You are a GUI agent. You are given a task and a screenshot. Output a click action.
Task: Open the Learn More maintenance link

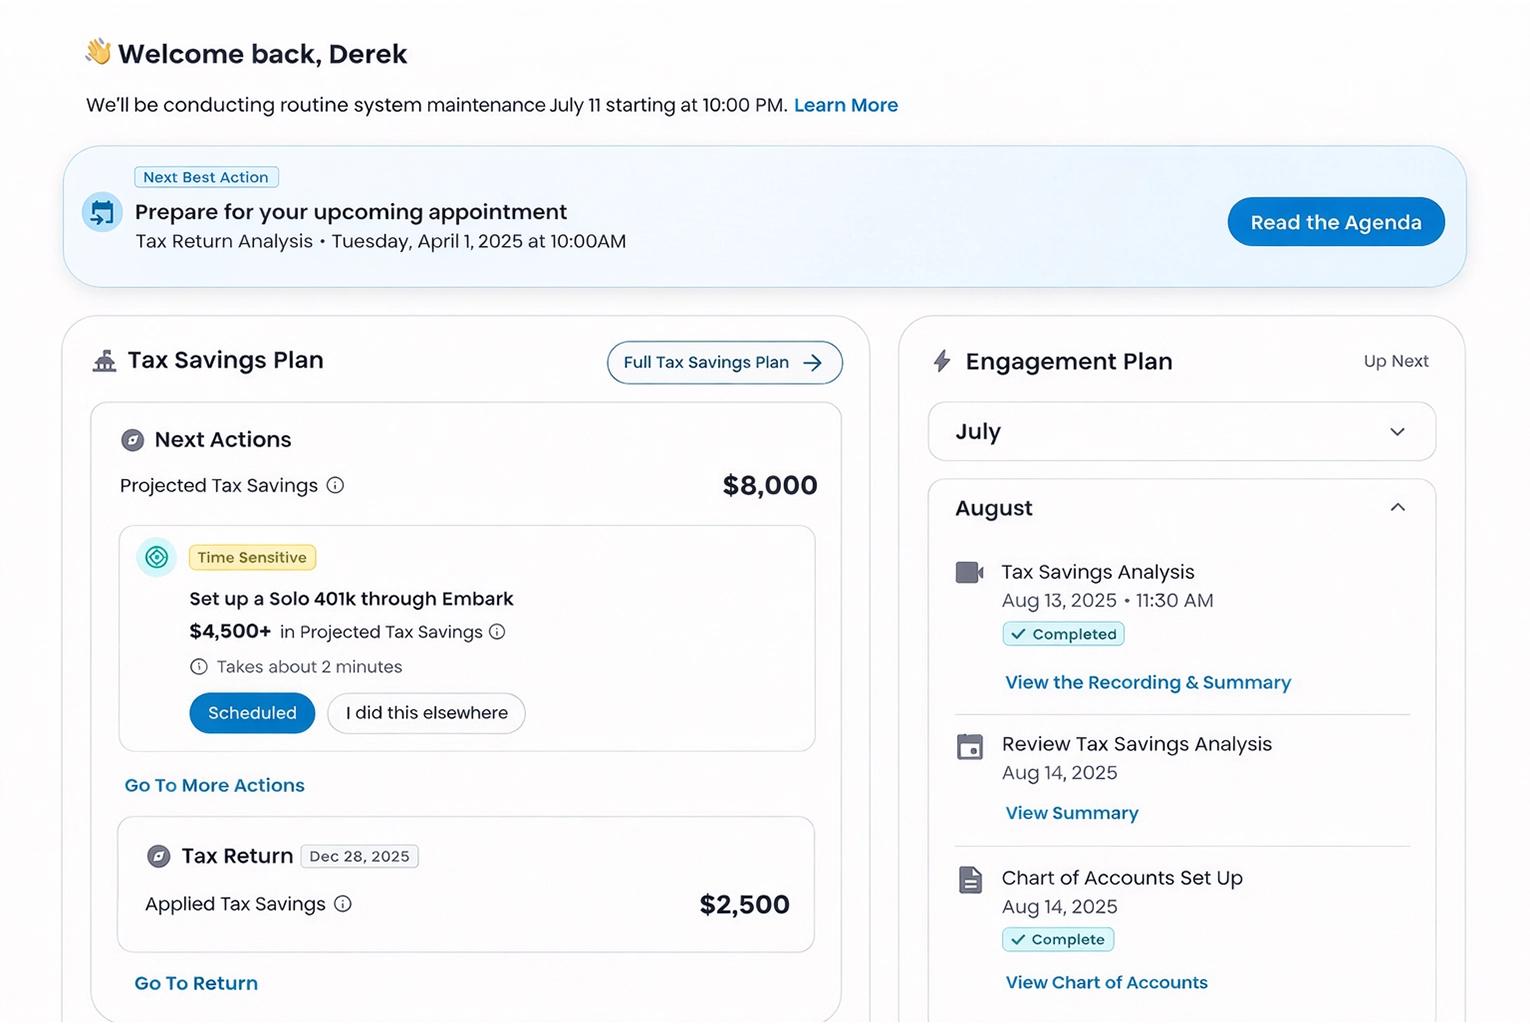click(845, 105)
